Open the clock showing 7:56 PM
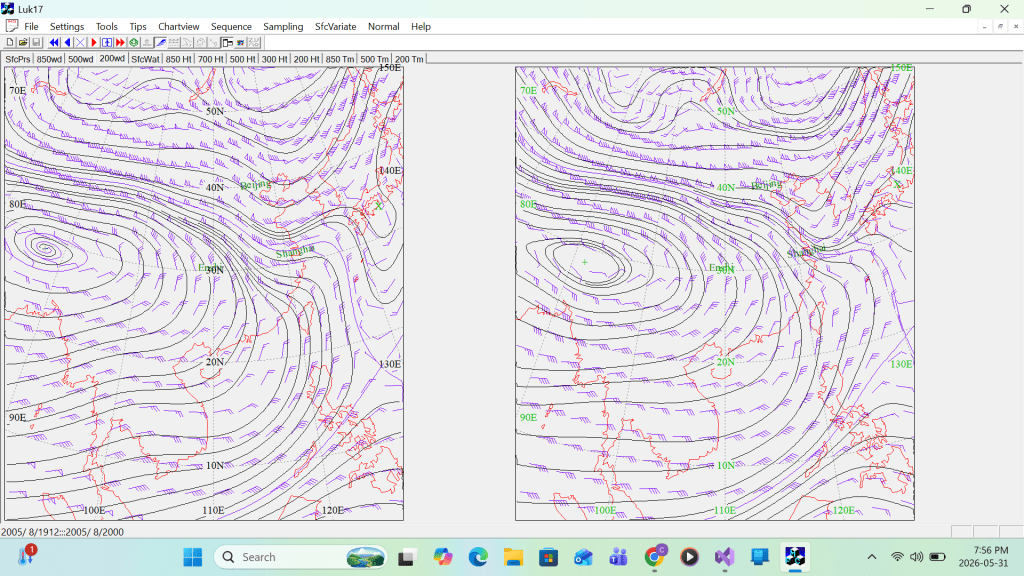Viewport: 1024px width, 576px height. pyautogui.click(x=984, y=557)
